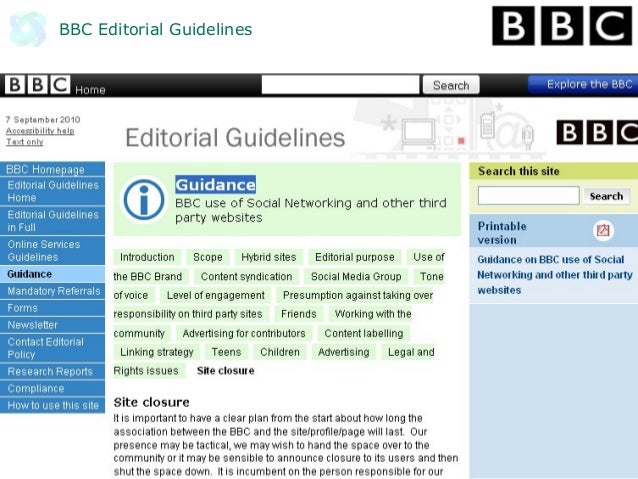Open the Compliance sidebar item

pyautogui.click(x=52, y=388)
